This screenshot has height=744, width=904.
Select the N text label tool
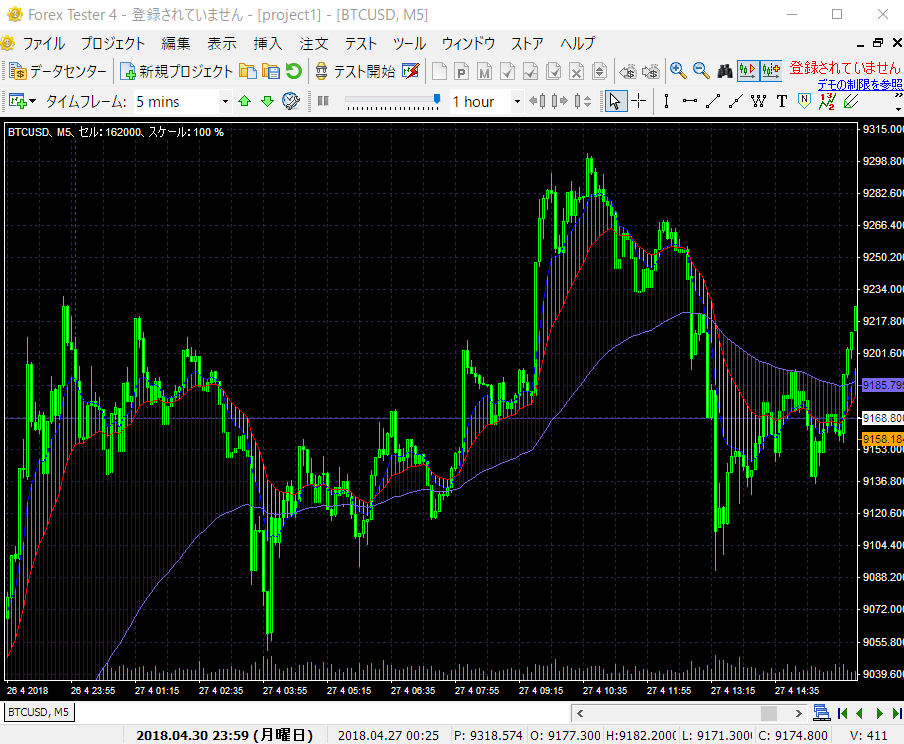click(804, 102)
